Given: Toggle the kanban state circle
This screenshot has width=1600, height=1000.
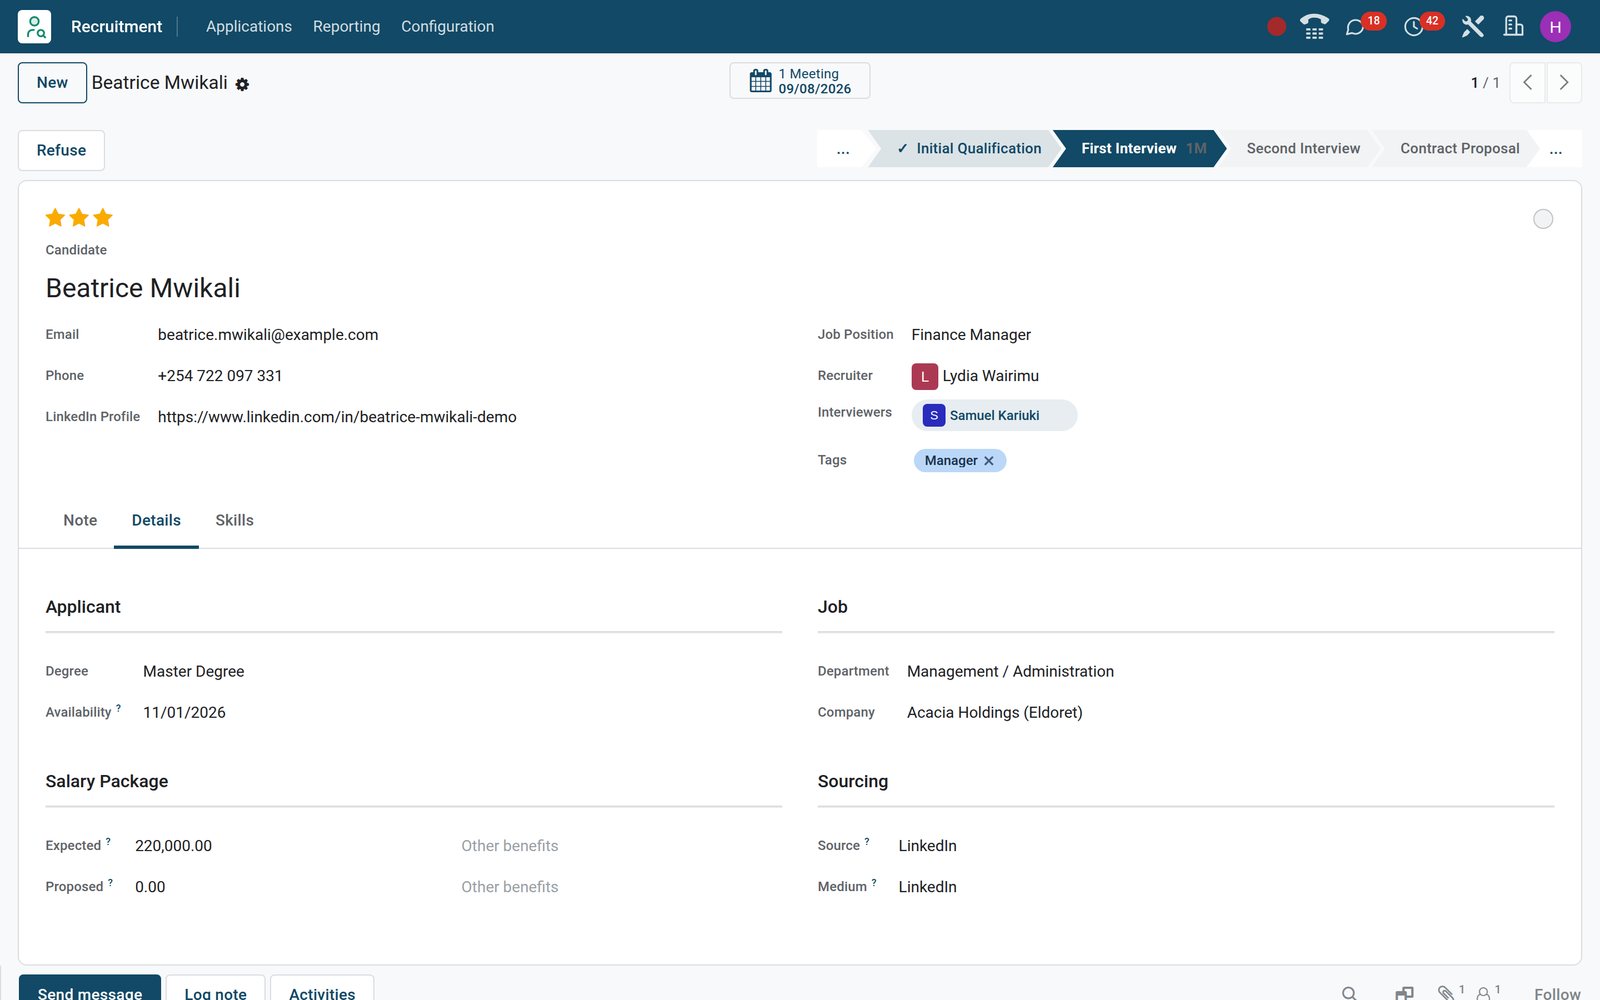Looking at the screenshot, I should (x=1543, y=219).
